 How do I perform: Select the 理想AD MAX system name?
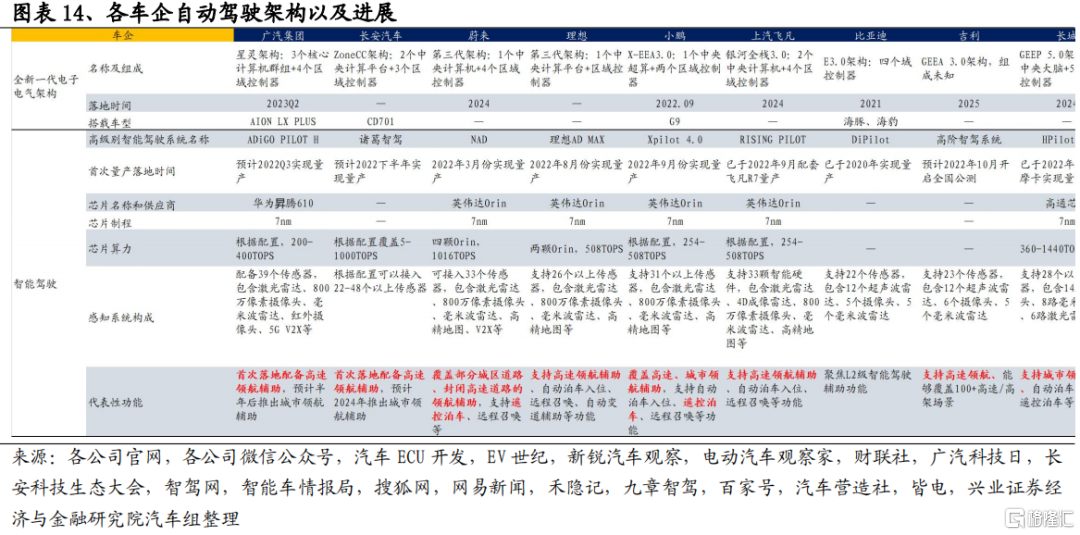[577, 140]
